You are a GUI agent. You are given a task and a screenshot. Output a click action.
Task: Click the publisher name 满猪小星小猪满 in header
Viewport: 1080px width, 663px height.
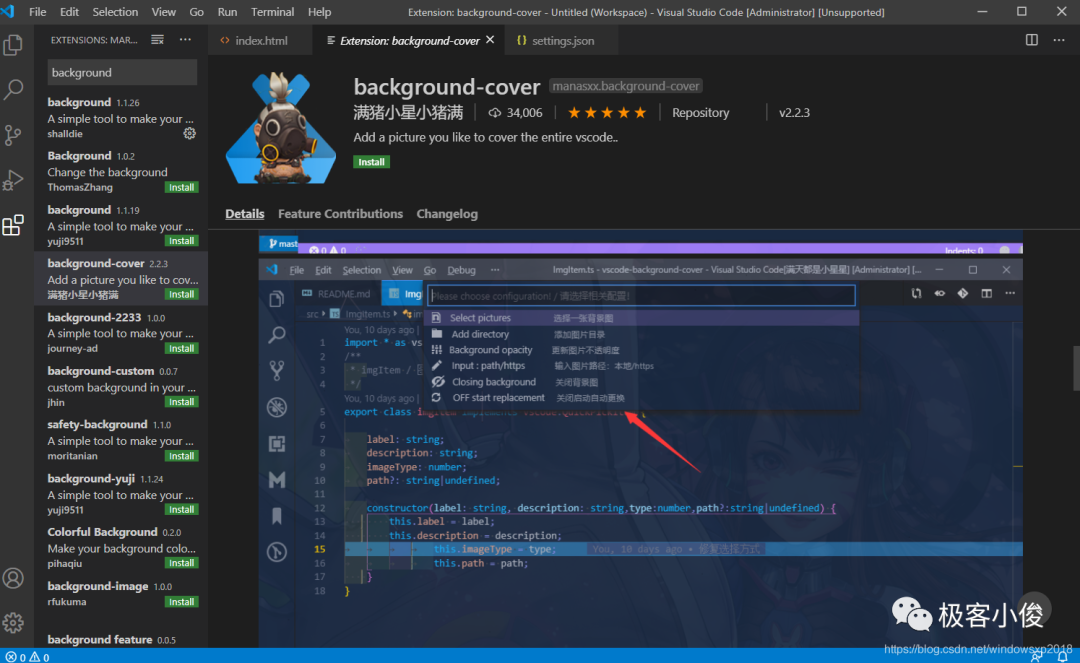click(x=408, y=112)
